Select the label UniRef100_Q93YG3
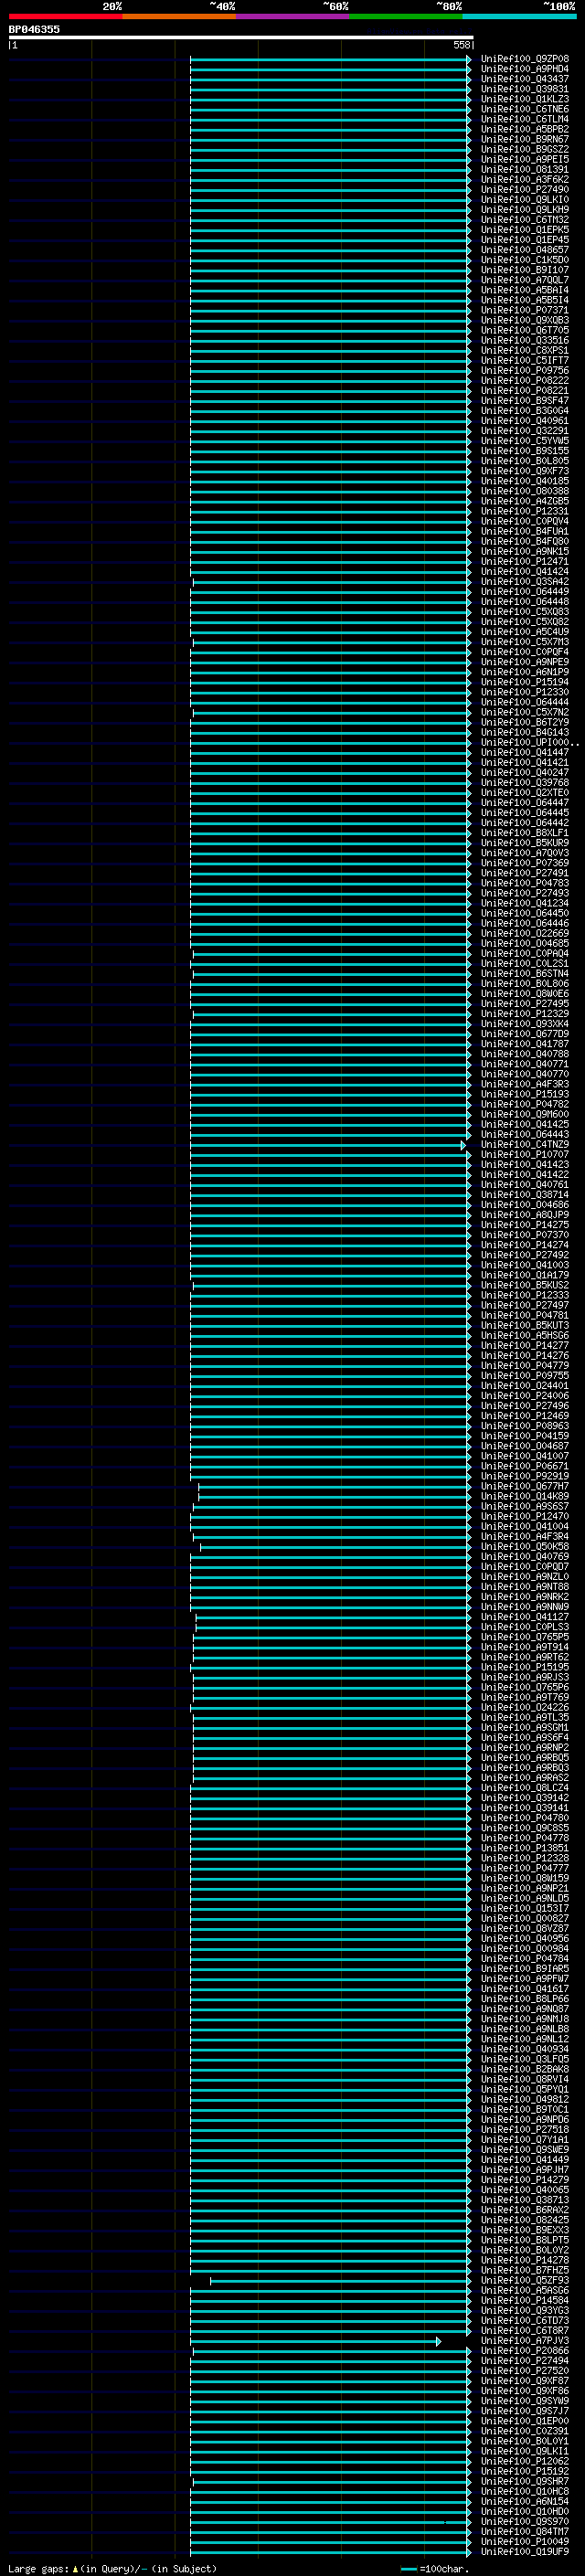Image resolution: width=585 pixels, height=2576 pixels. tap(524, 2310)
